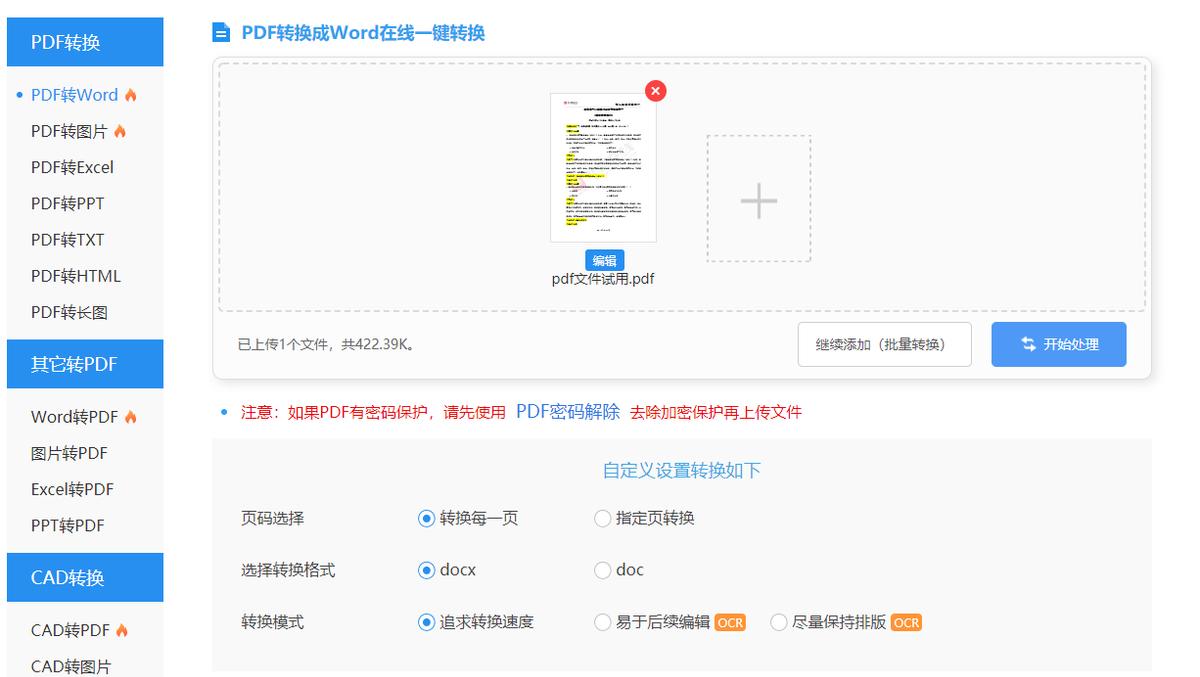
Task: Delete the uploaded file via the red X icon
Action: pyautogui.click(x=655, y=90)
